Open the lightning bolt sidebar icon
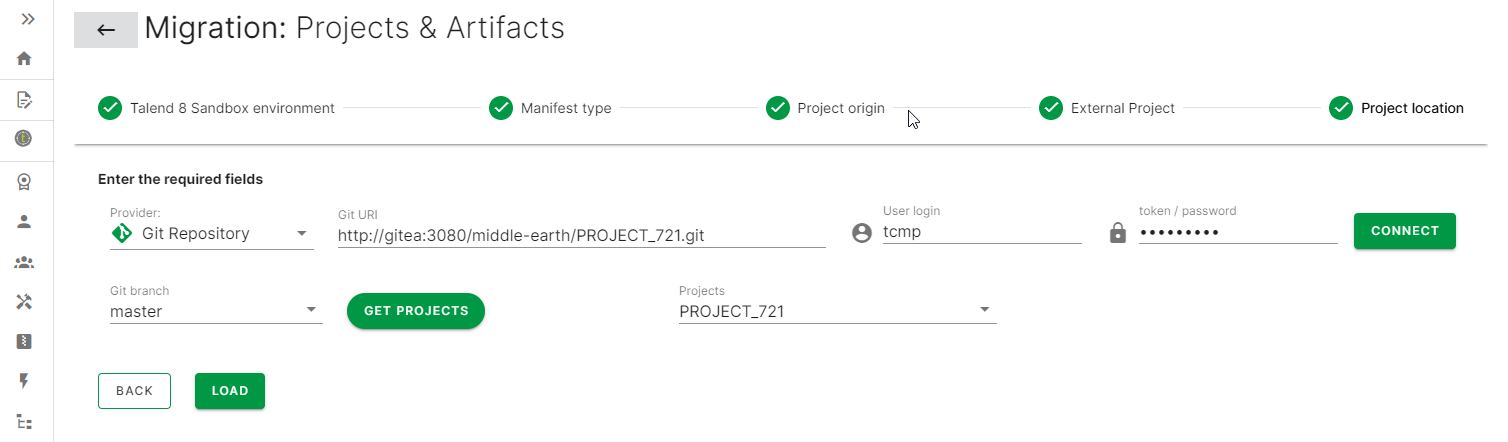Image resolution: width=1508 pixels, height=442 pixels. (x=25, y=381)
